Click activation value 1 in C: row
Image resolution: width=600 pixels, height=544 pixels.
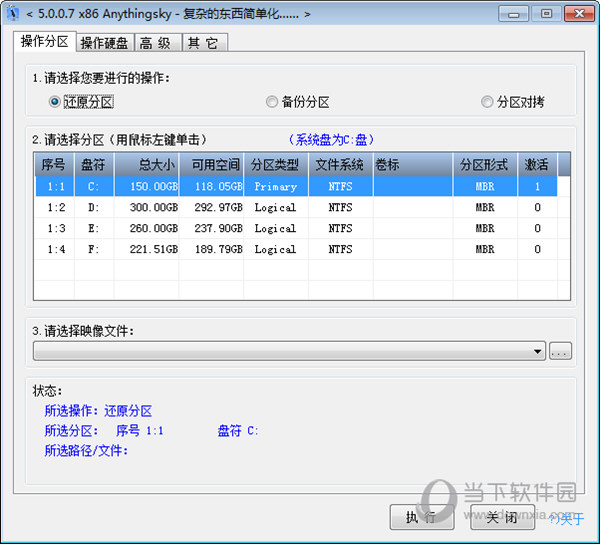click(537, 187)
